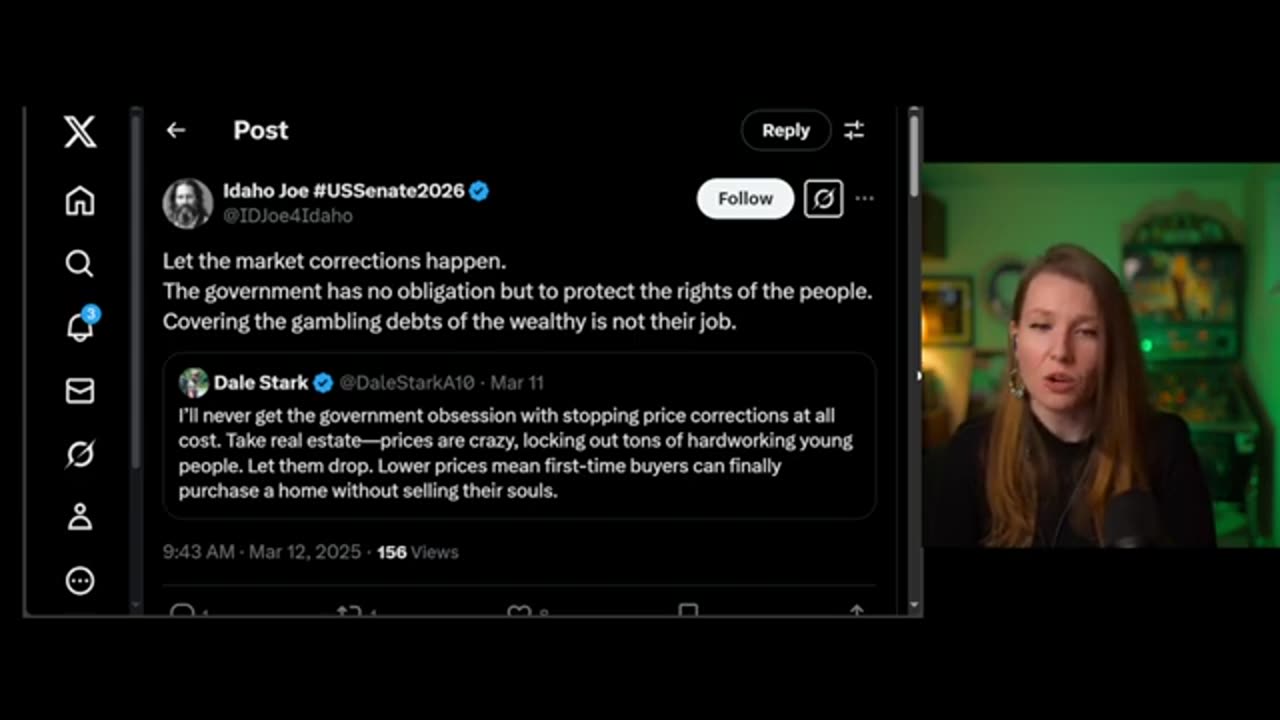Image resolution: width=1280 pixels, height=720 pixels.
Task: Open Grok icon in sidebar
Action: (x=80, y=455)
